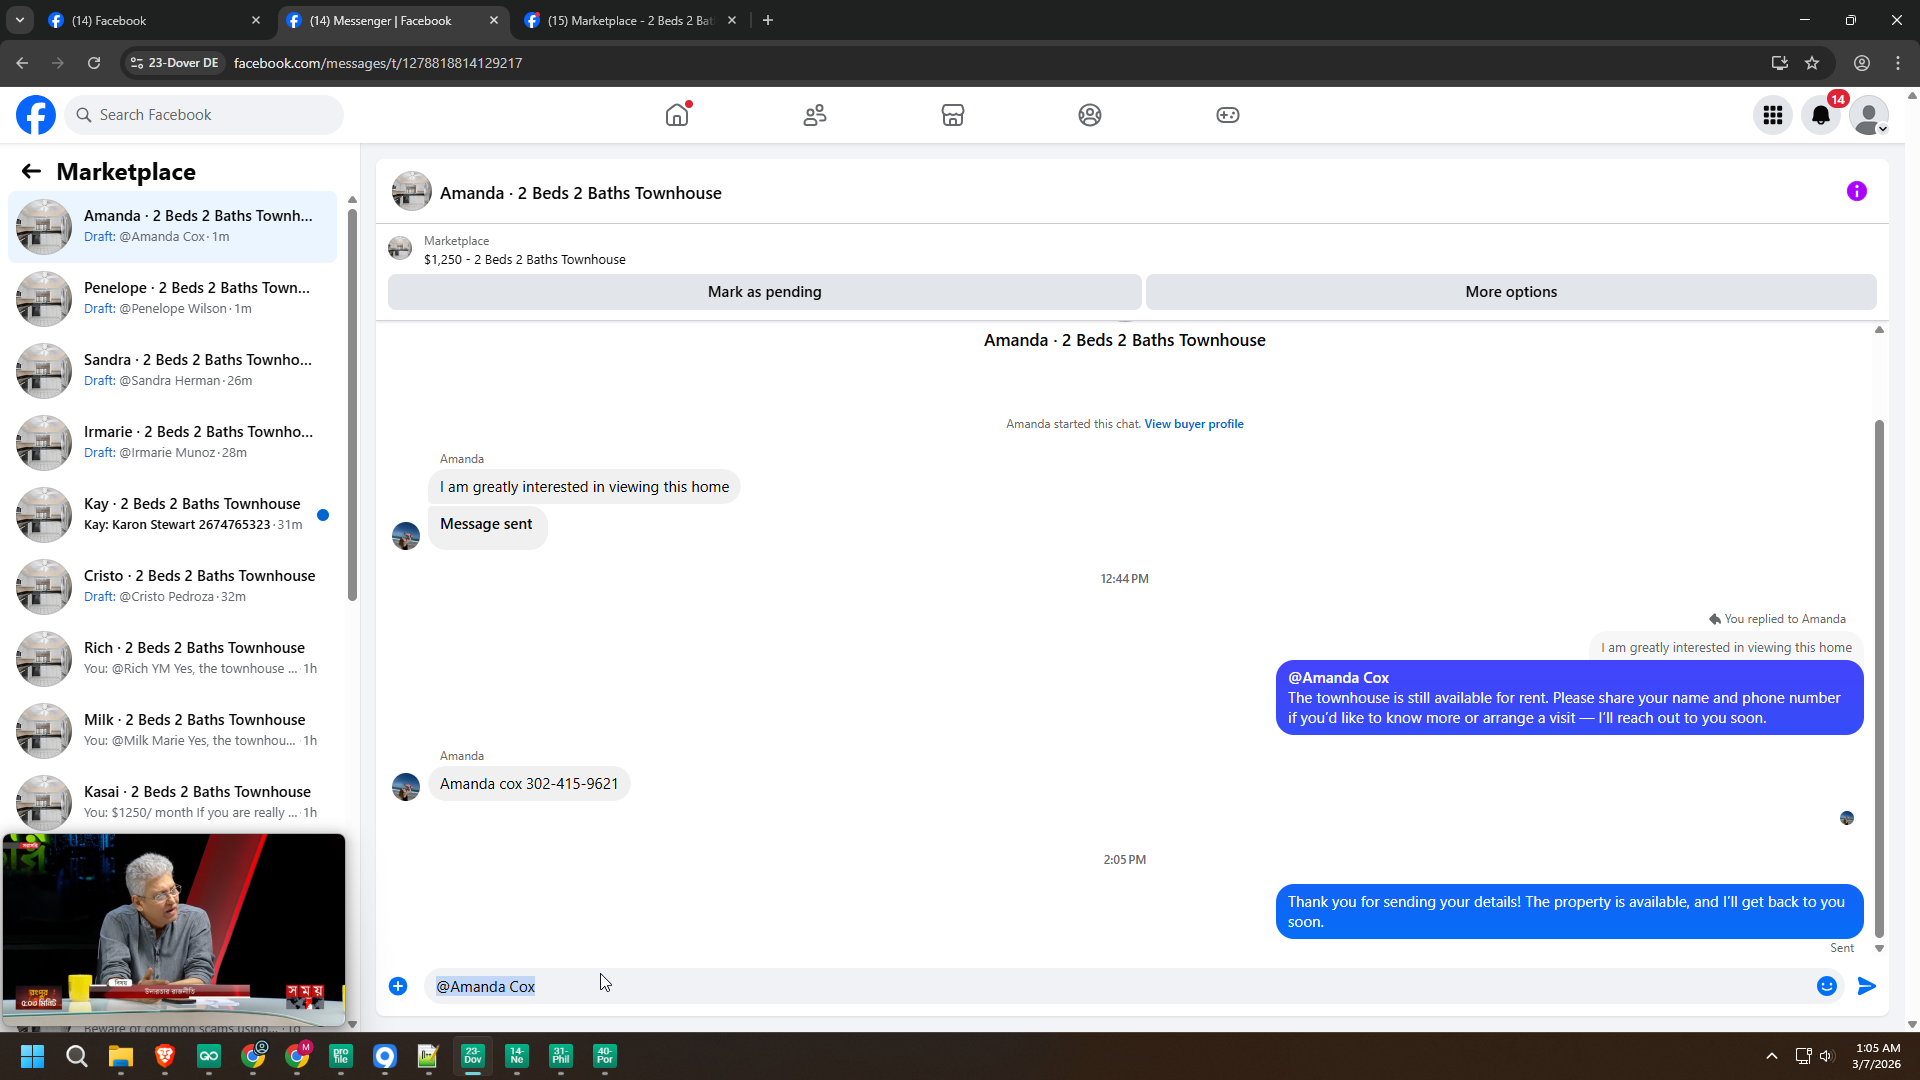Click the Facebook Home icon
Image resolution: width=1920 pixels, height=1080 pixels.
click(677, 115)
